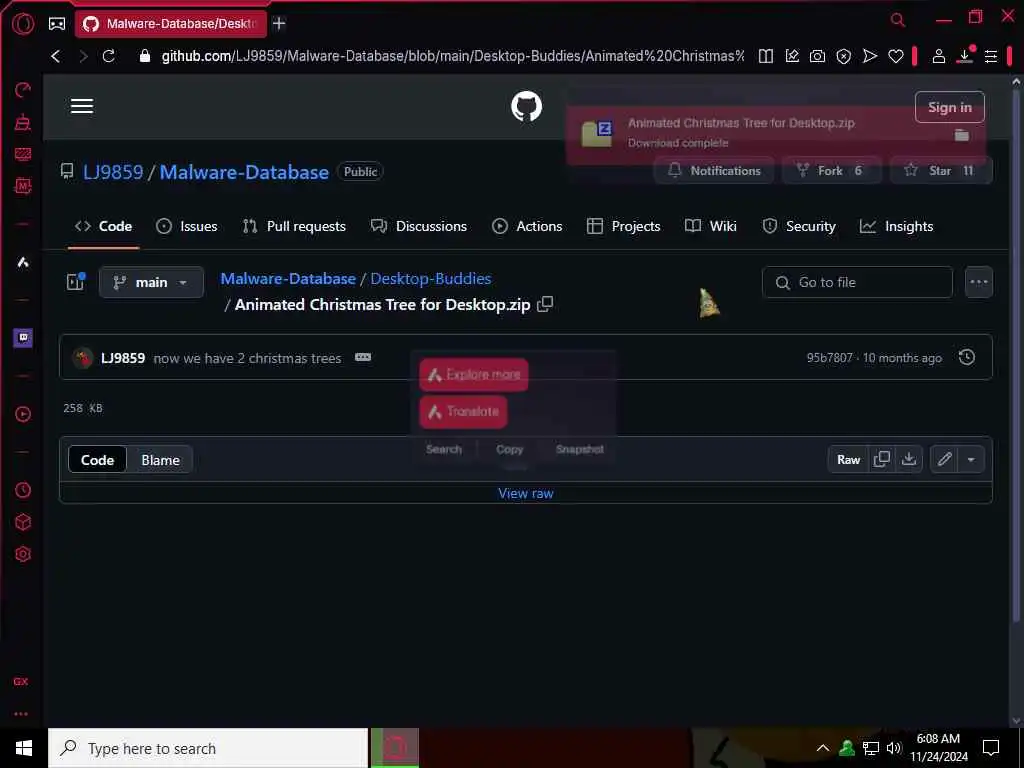Download the raw file icon

coord(908,459)
